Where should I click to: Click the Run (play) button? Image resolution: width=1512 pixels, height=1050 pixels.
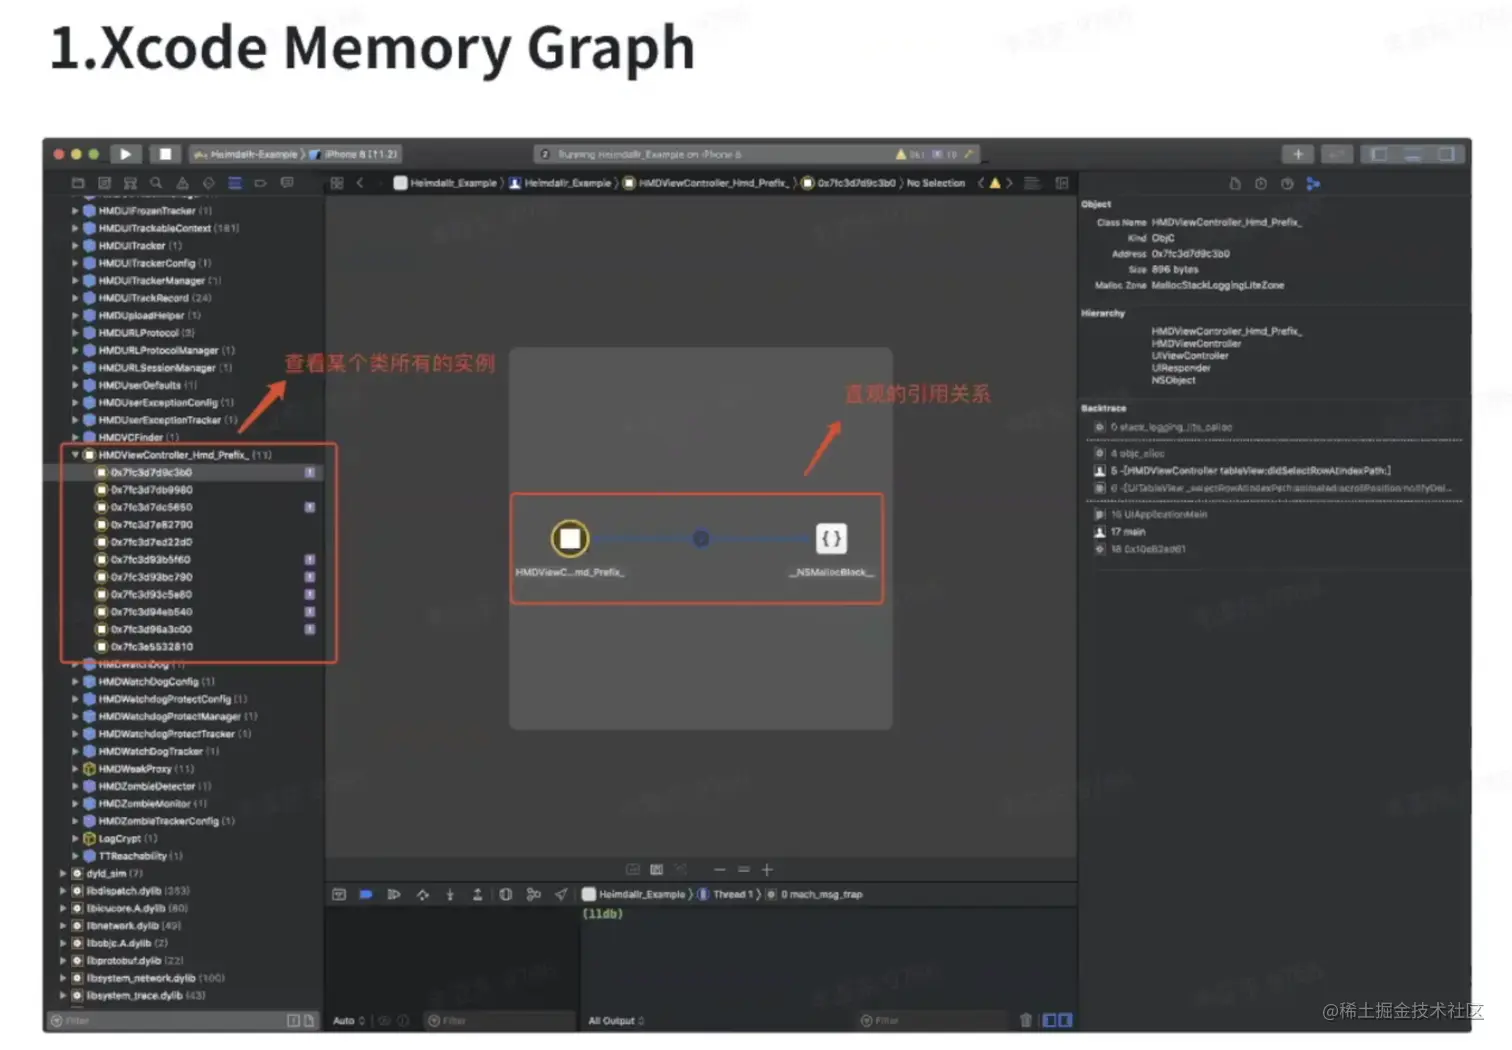125,154
